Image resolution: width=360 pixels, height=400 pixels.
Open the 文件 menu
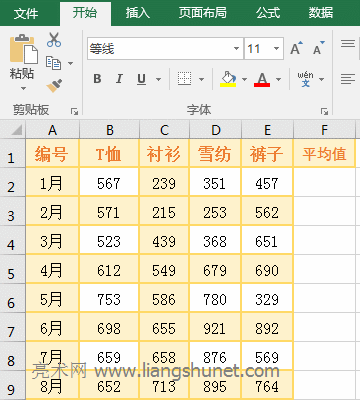point(26,14)
